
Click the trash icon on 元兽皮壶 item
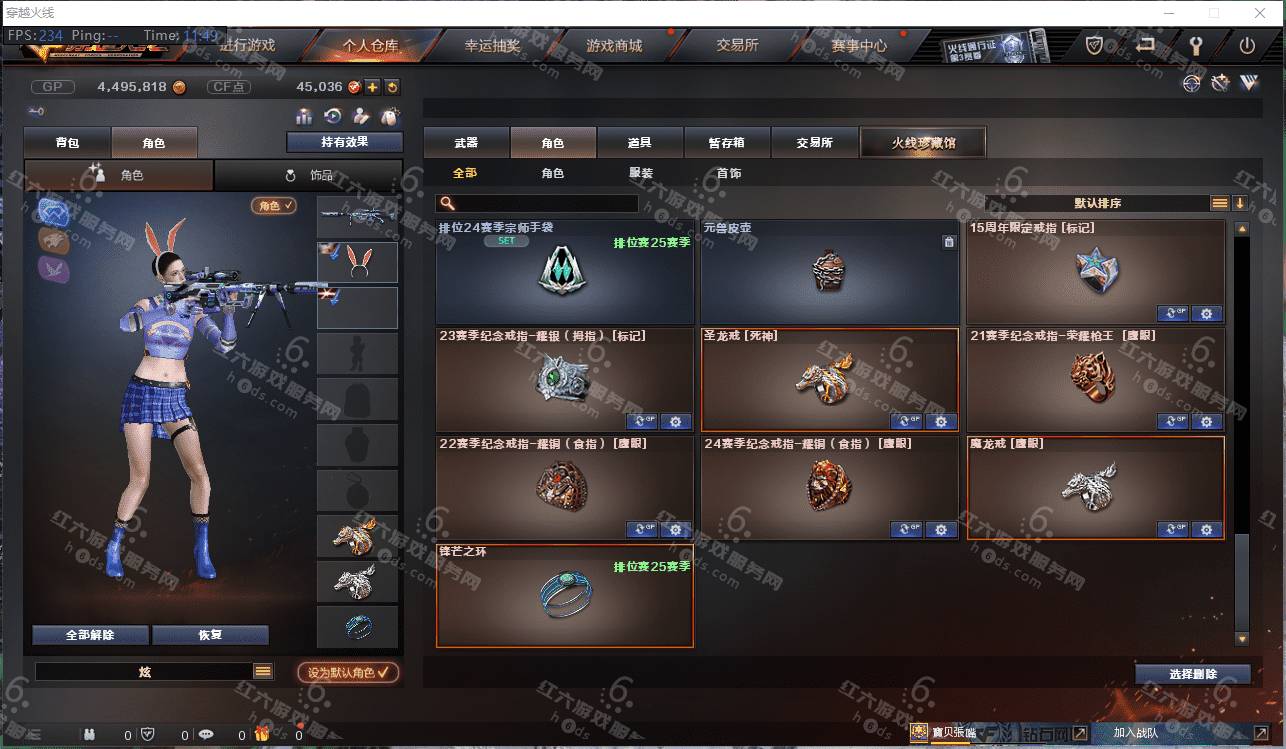click(x=949, y=242)
